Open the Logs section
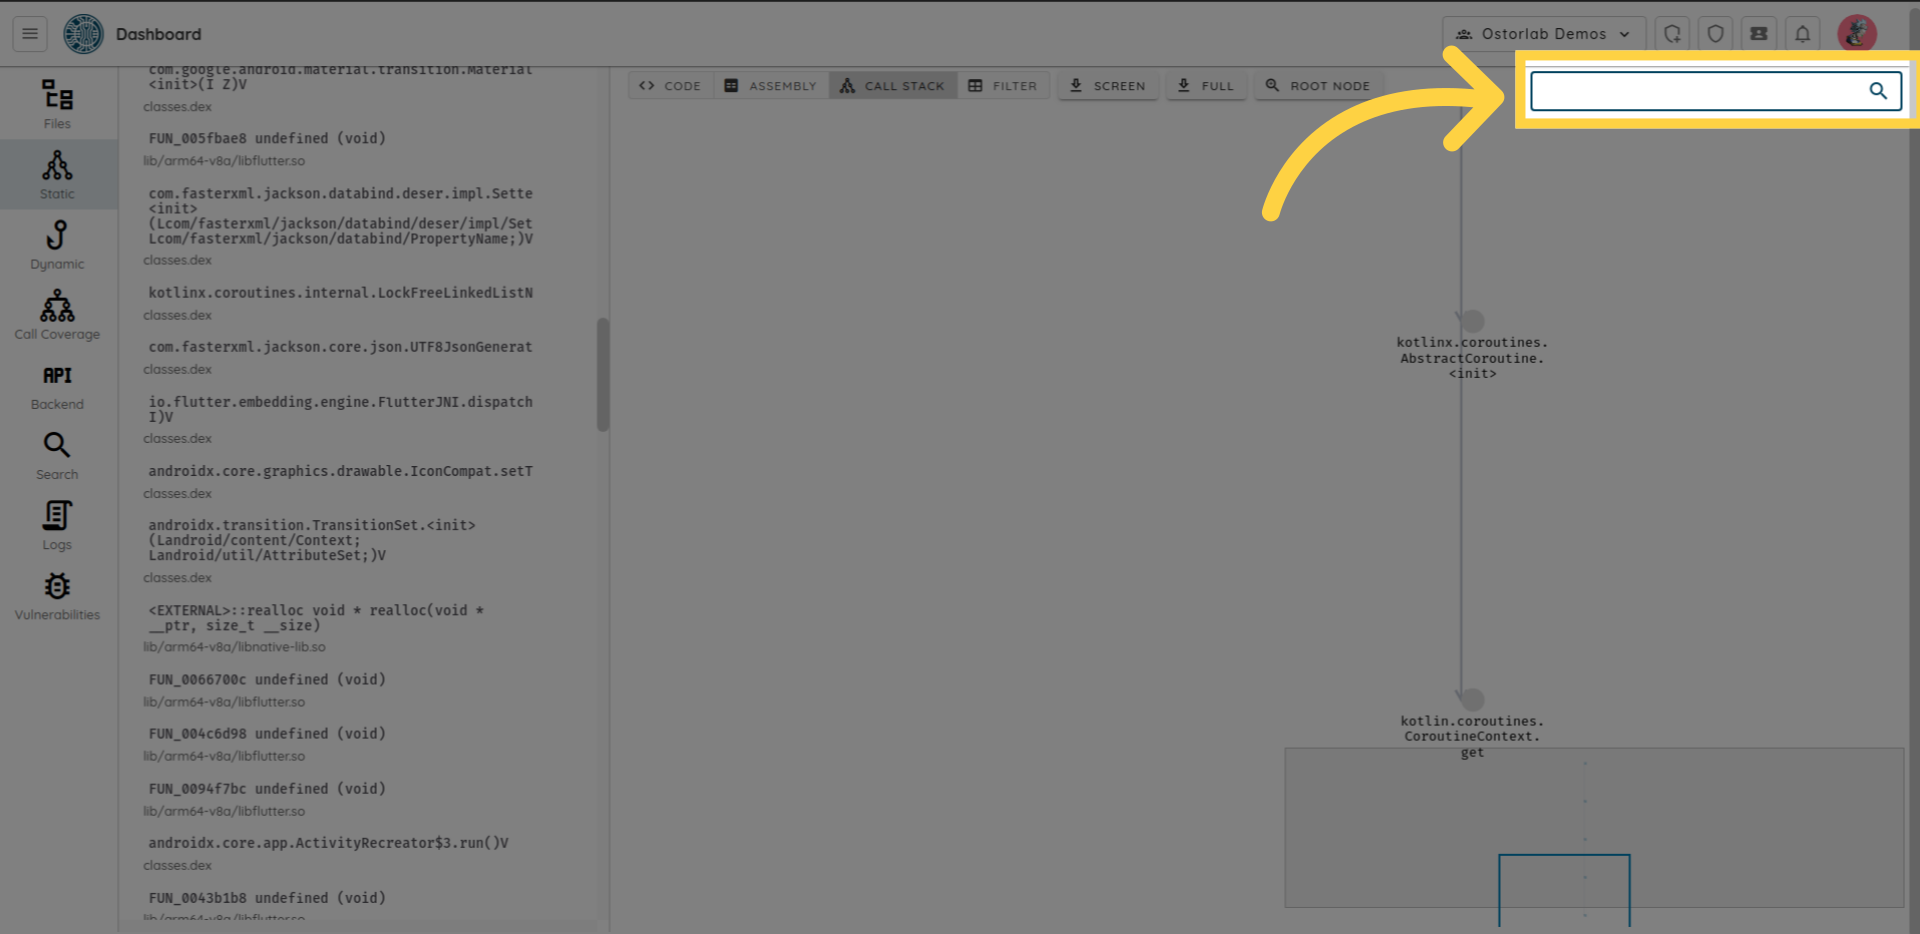Viewport: 1920px width, 934px height. 57,526
